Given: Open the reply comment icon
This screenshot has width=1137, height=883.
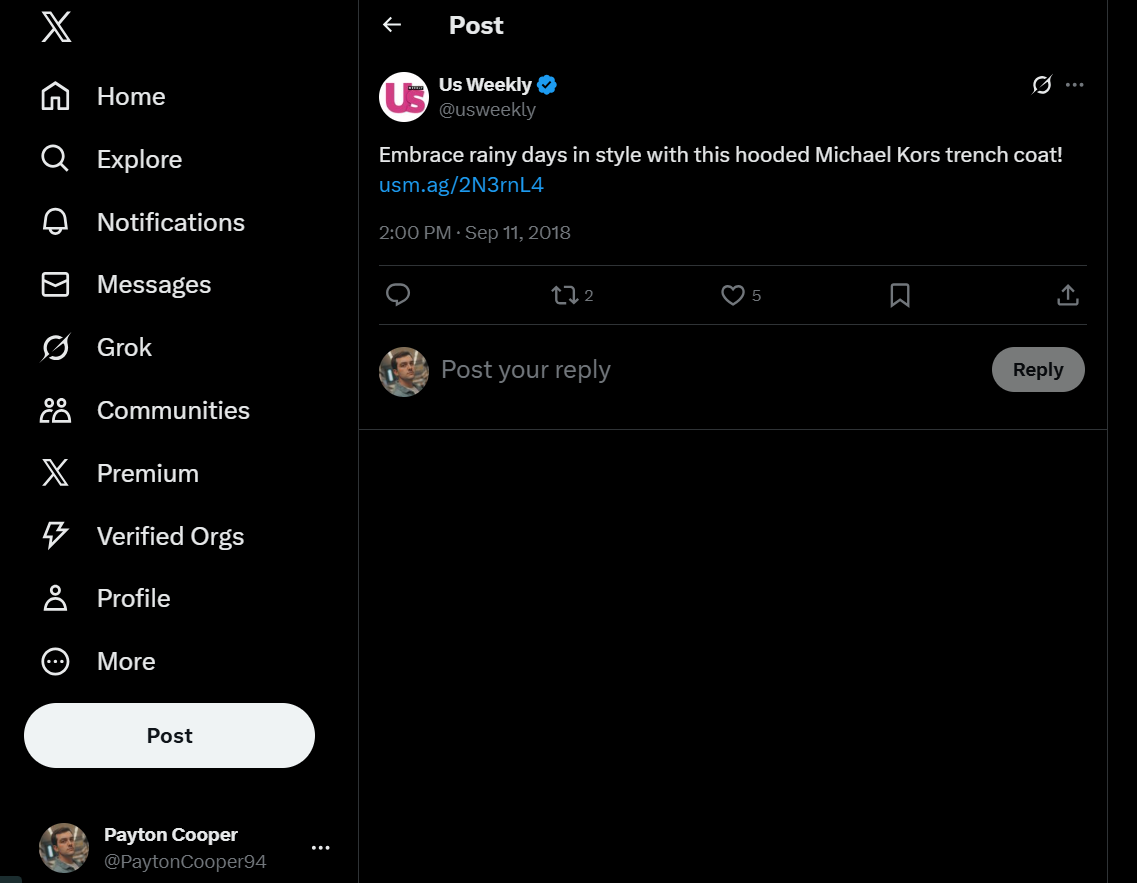Looking at the screenshot, I should [x=398, y=295].
